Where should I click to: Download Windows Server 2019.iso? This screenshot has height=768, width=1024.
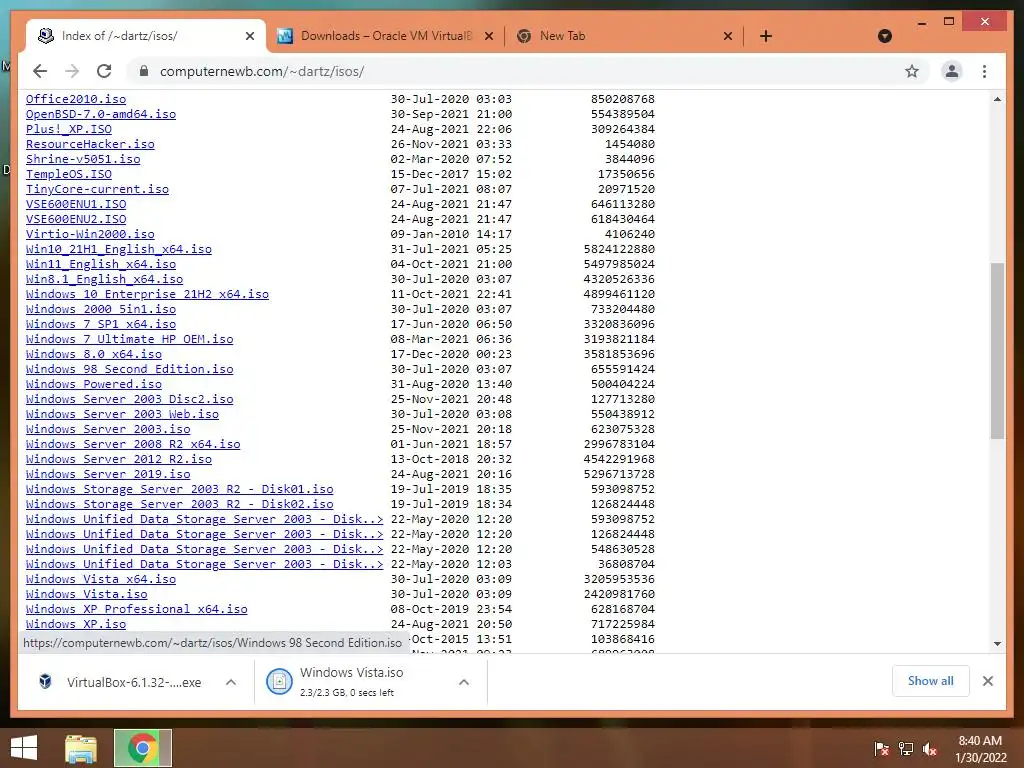[x=108, y=475]
